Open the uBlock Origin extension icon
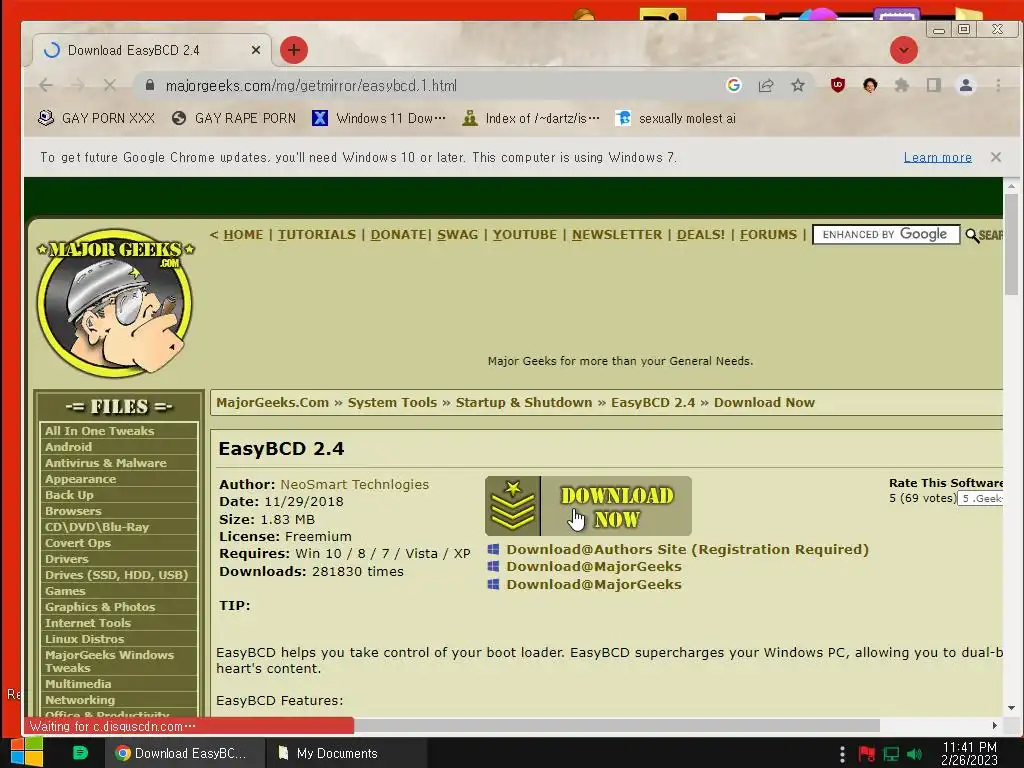Screen dimensions: 1024x768 [x=838, y=86]
